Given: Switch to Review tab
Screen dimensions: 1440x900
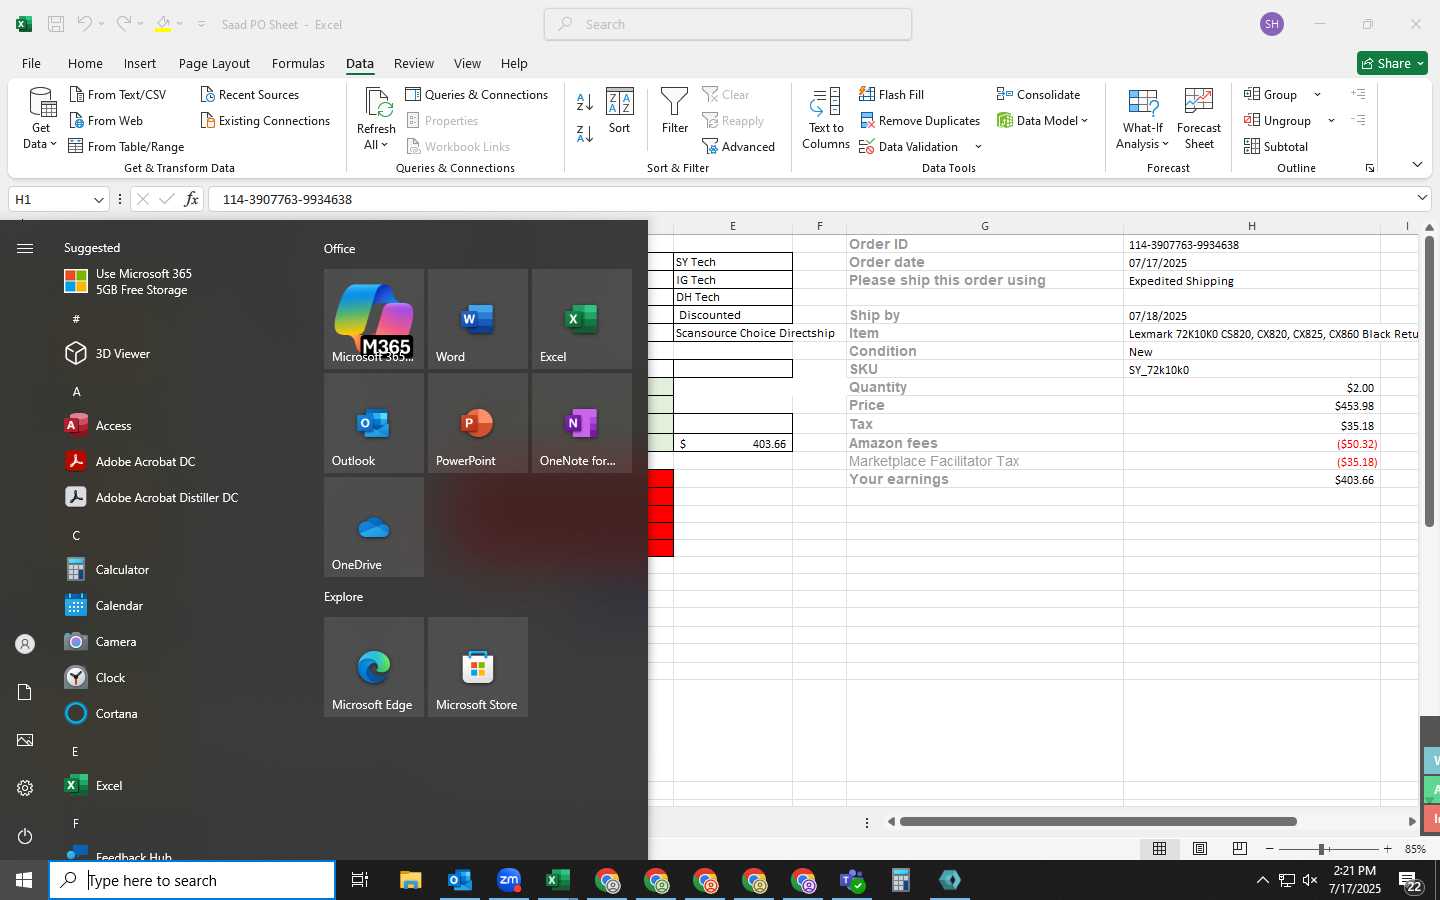Looking at the screenshot, I should click(x=413, y=63).
